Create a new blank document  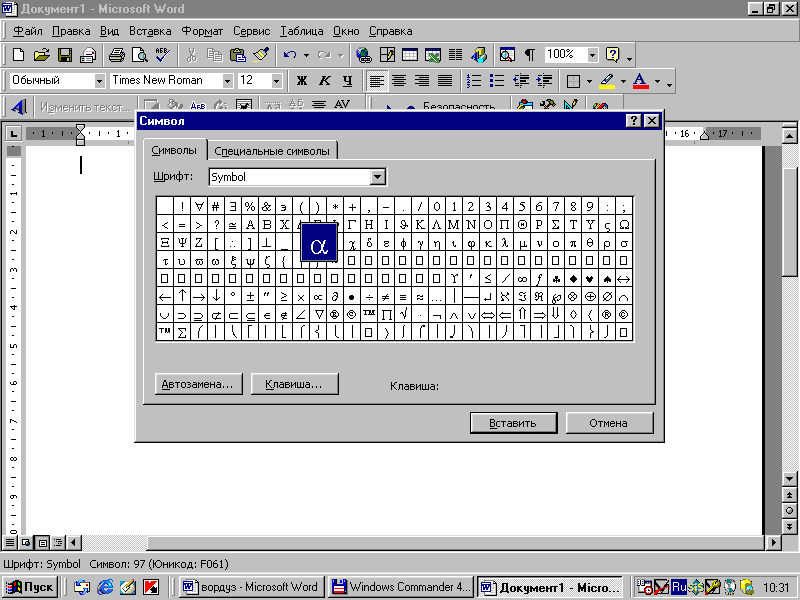(18, 55)
